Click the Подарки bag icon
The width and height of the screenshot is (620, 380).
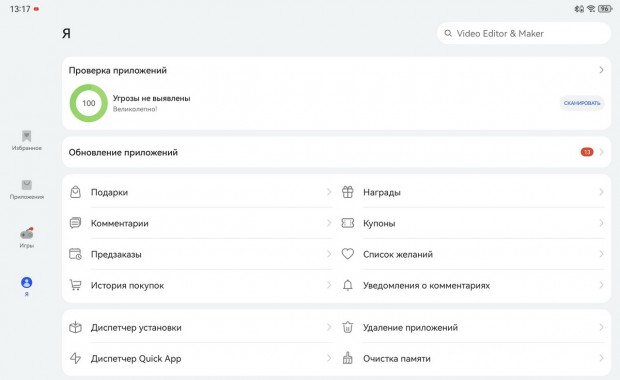coord(75,192)
